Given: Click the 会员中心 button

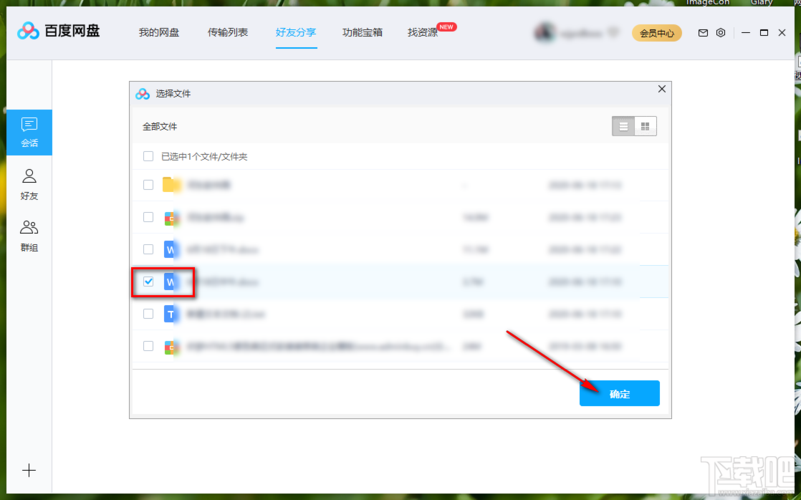Looking at the screenshot, I should point(656,33).
